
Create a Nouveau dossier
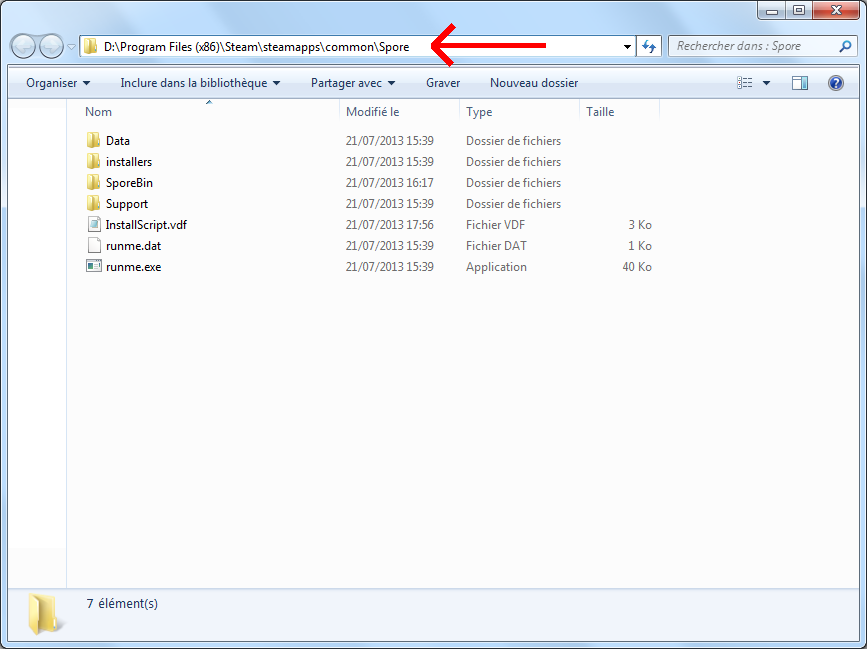(534, 83)
